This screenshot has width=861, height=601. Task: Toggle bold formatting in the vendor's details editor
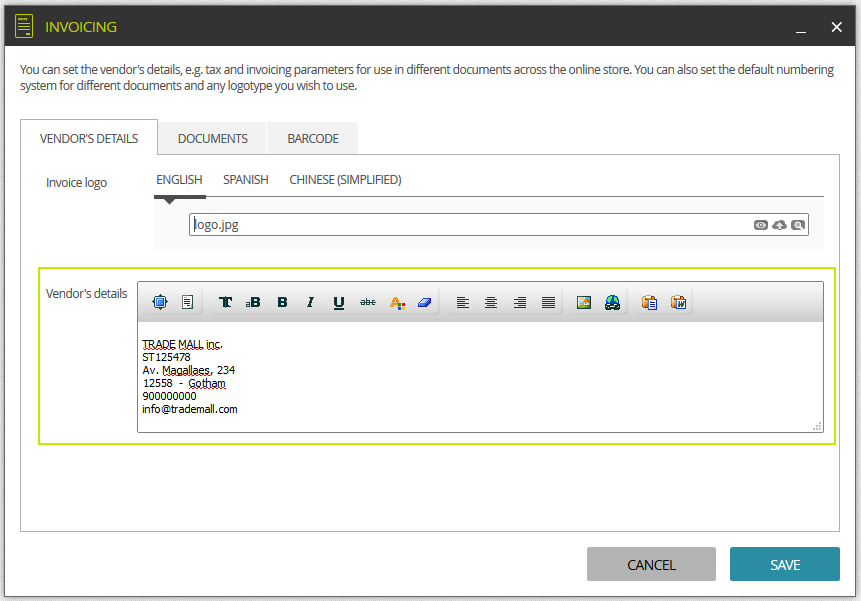click(282, 302)
